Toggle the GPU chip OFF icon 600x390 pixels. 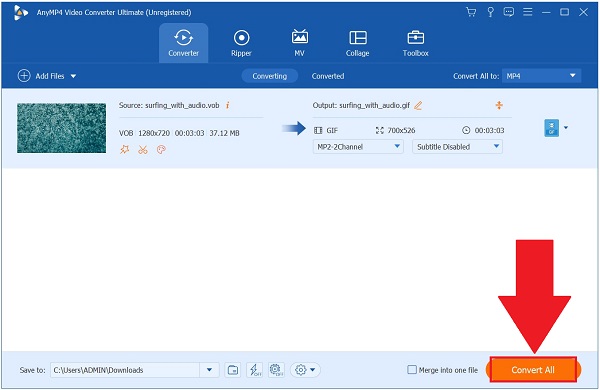point(276,370)
